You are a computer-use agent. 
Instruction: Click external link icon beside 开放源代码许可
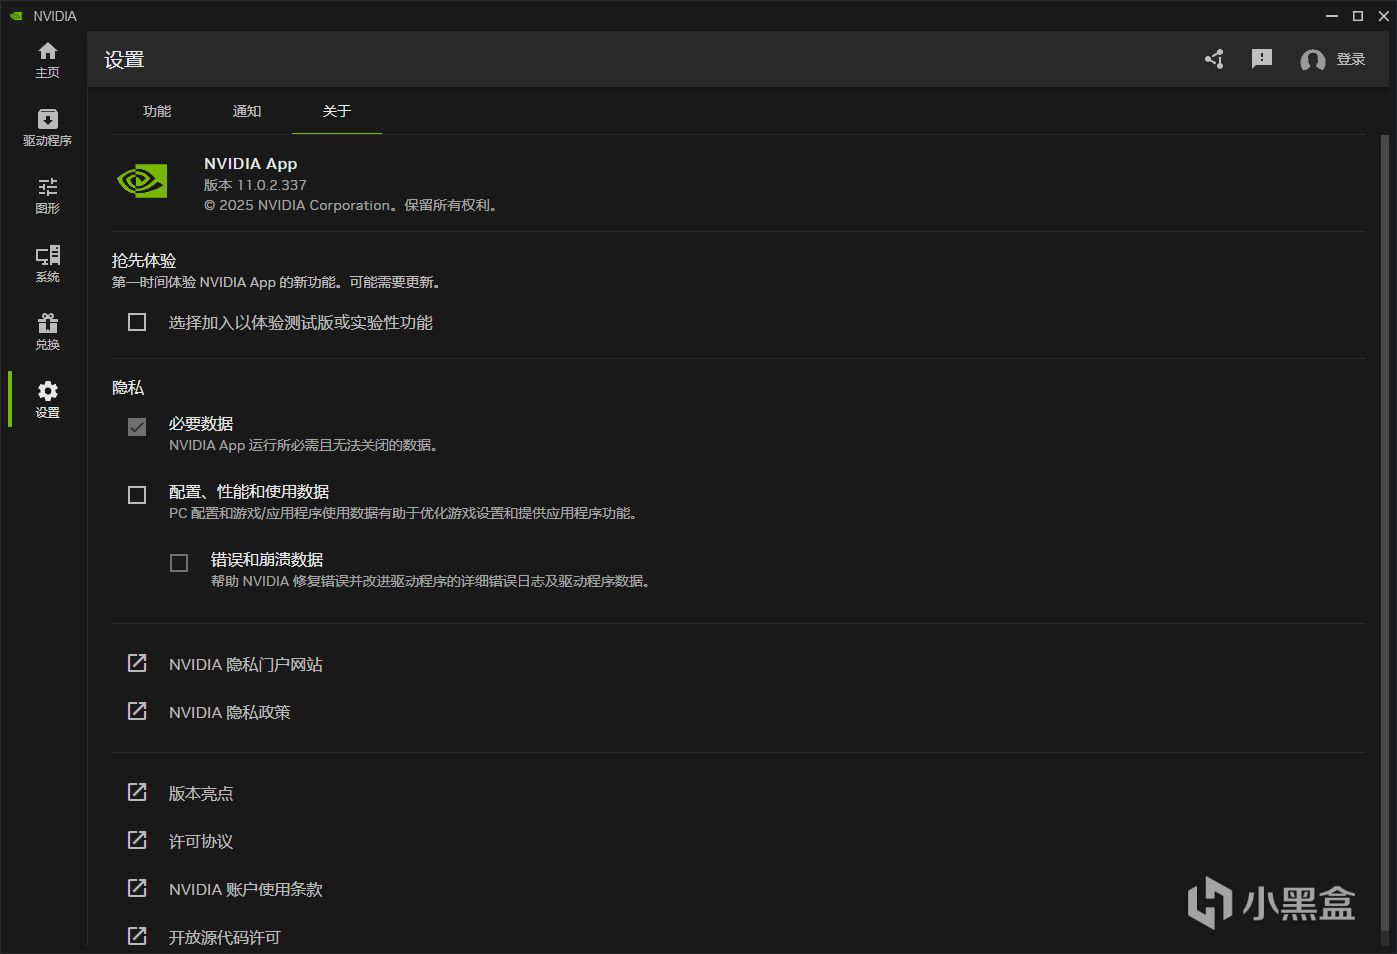pyautogui.click(x=137, y=936)
